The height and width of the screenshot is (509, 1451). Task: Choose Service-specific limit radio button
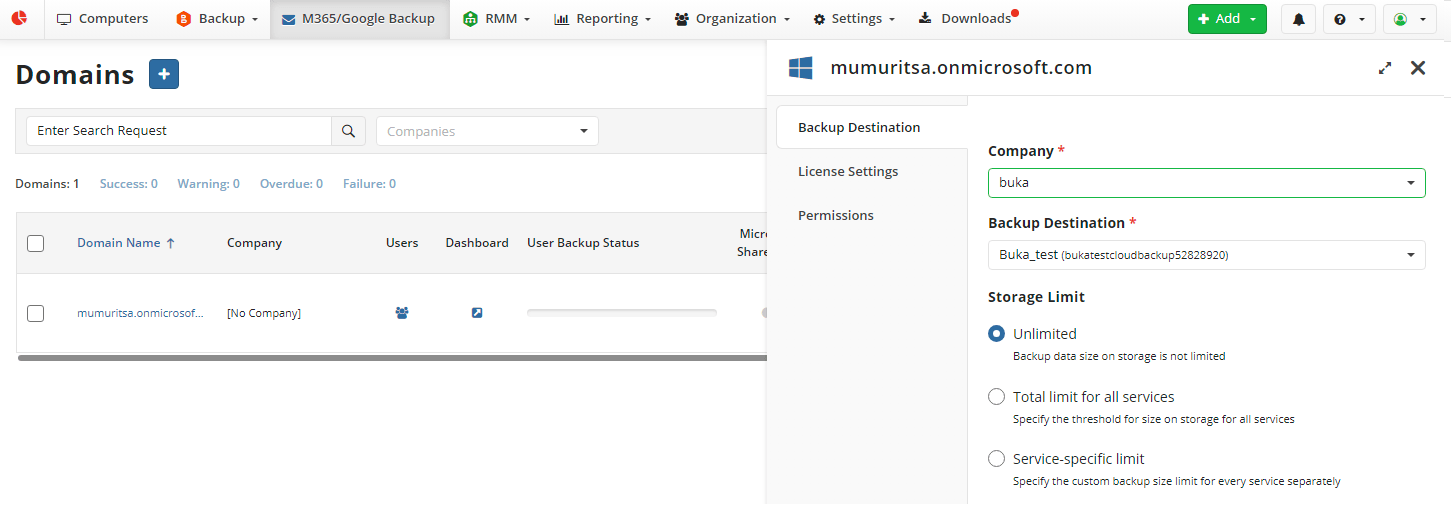pos(996,459)
